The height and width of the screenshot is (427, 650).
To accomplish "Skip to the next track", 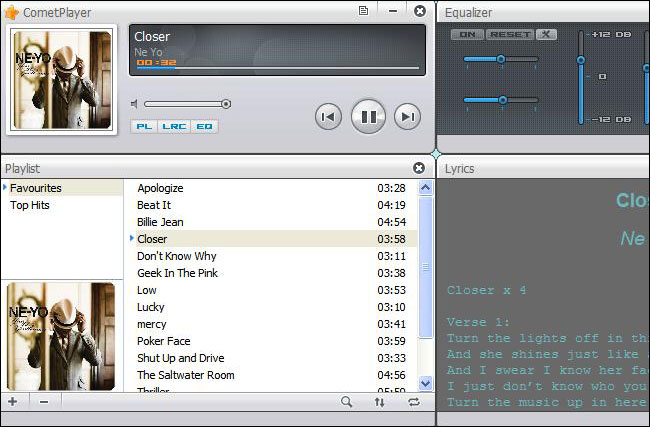I will pos(406,117).
